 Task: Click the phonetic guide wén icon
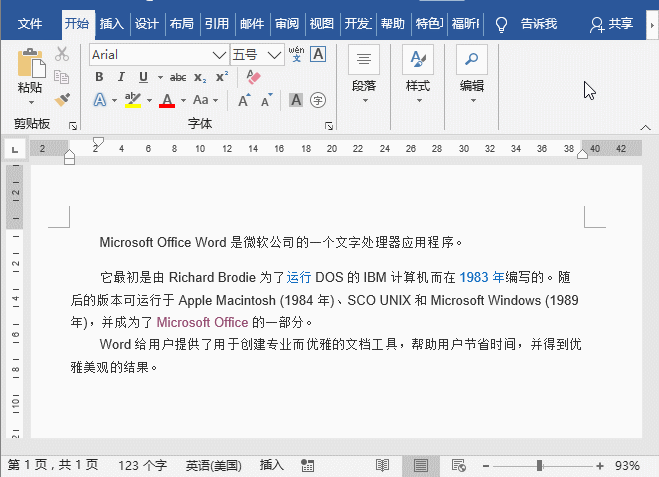296,54
